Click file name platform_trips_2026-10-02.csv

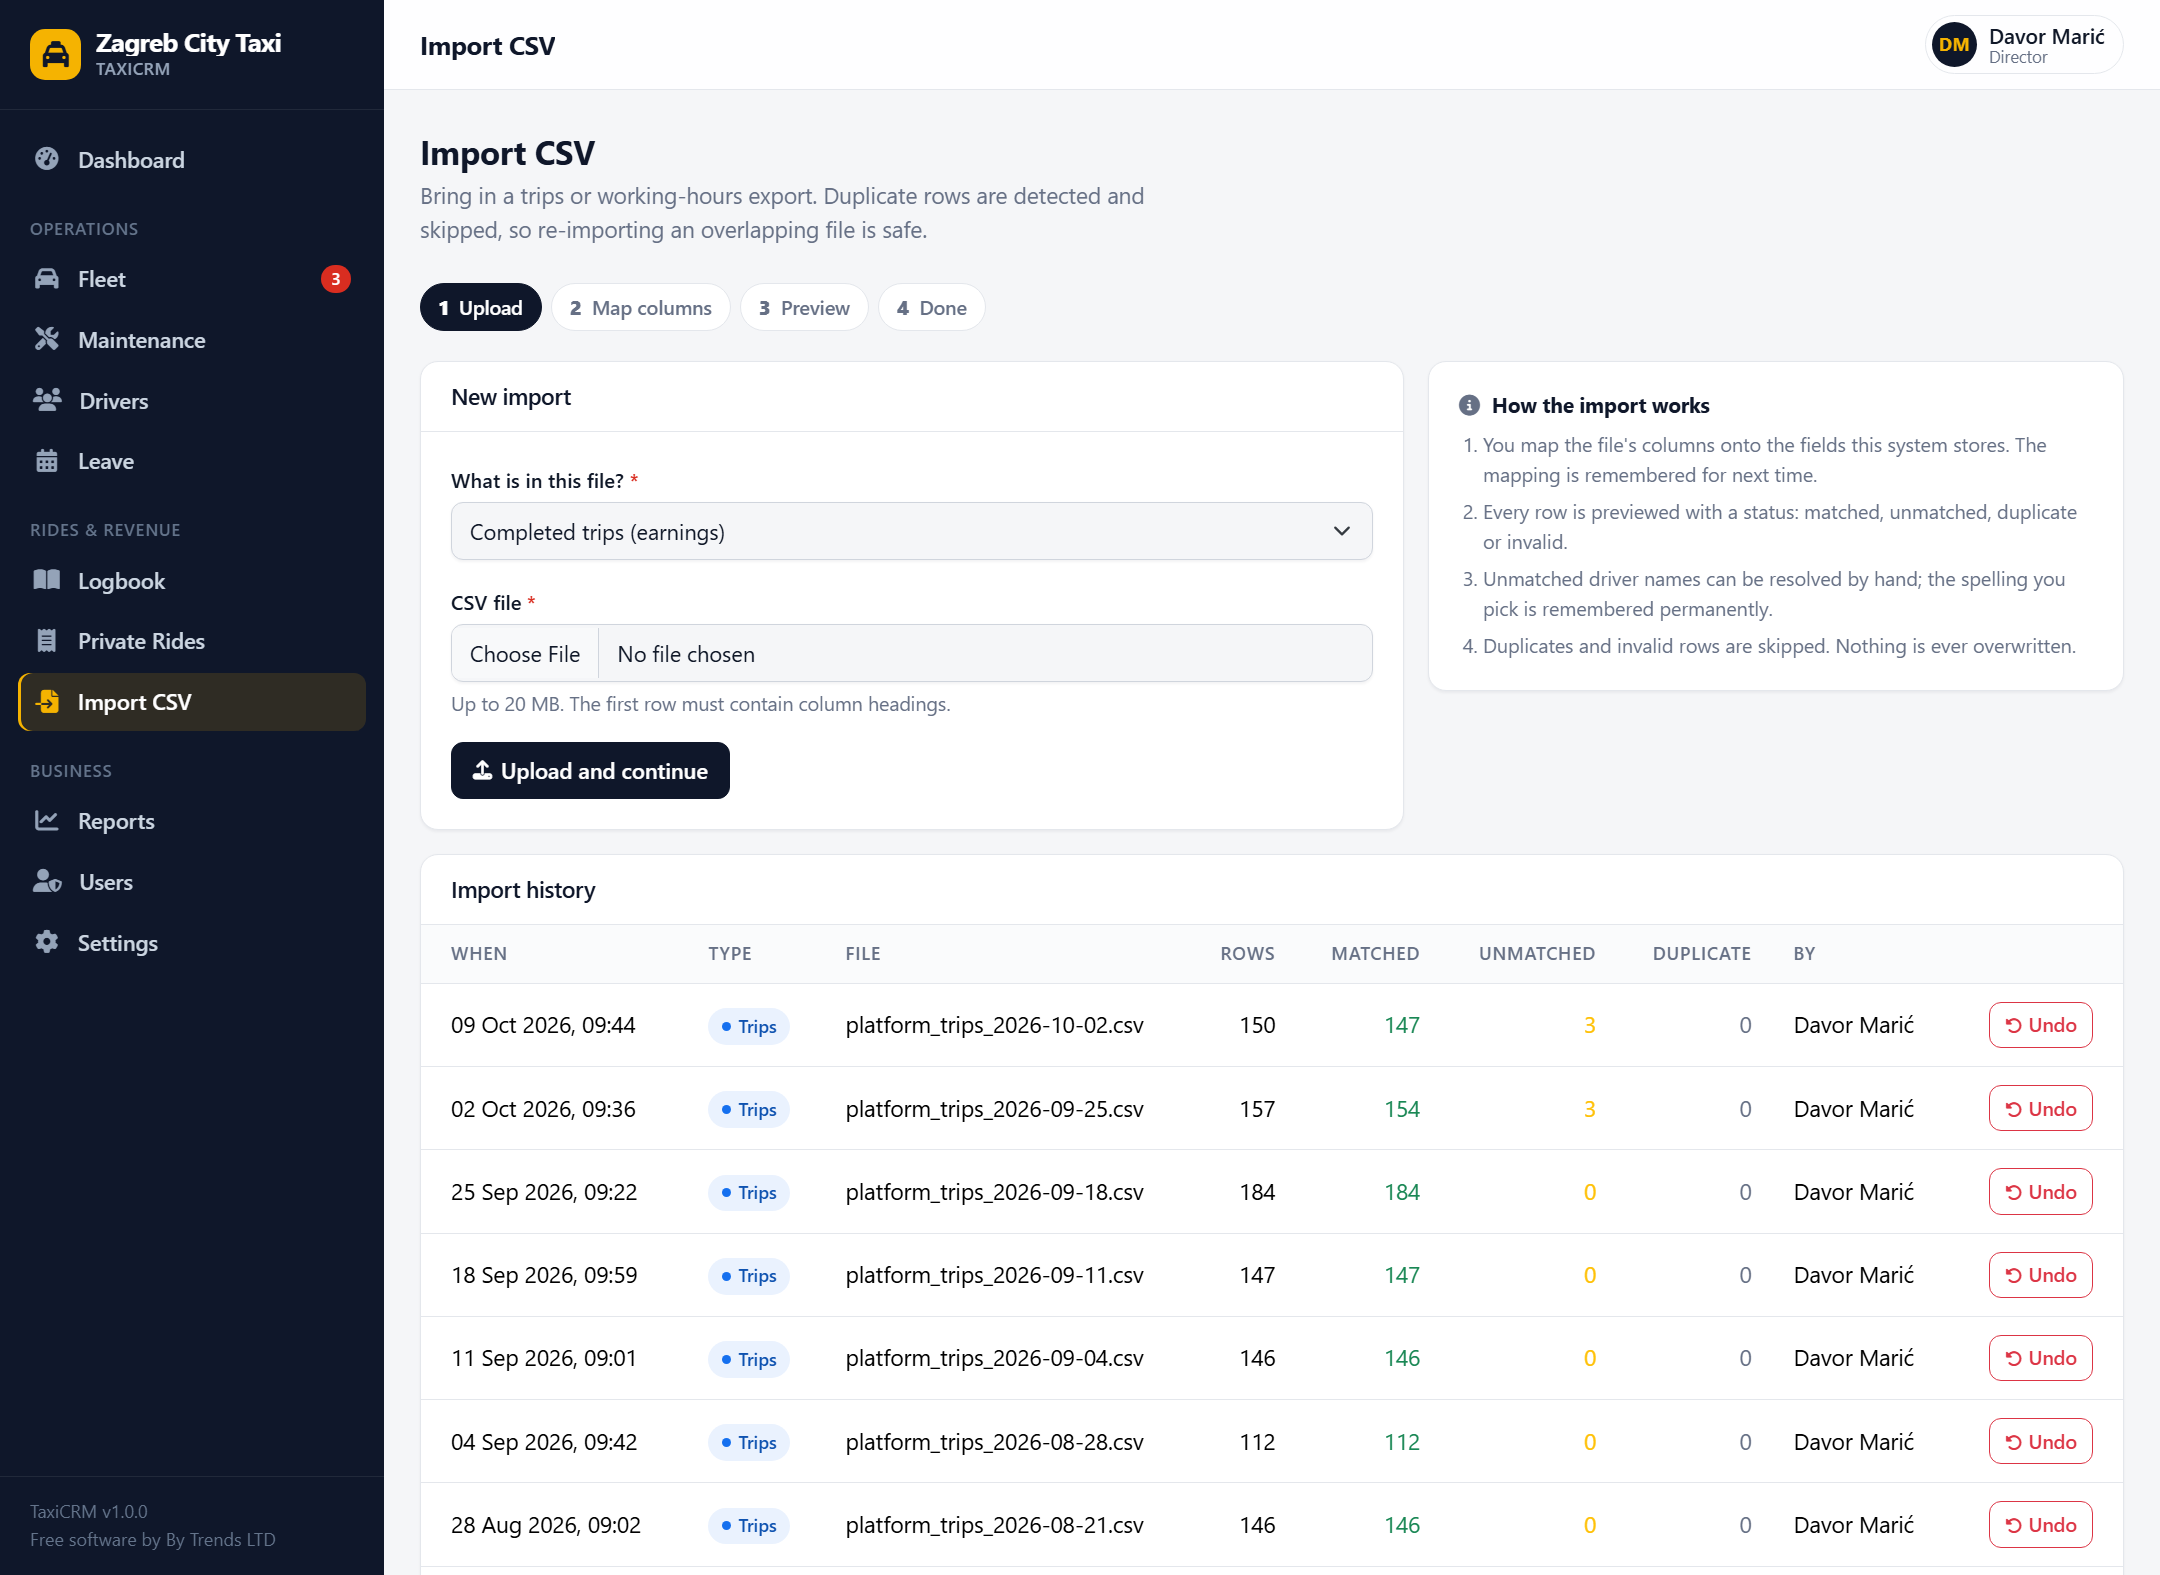click(995, 1025)
